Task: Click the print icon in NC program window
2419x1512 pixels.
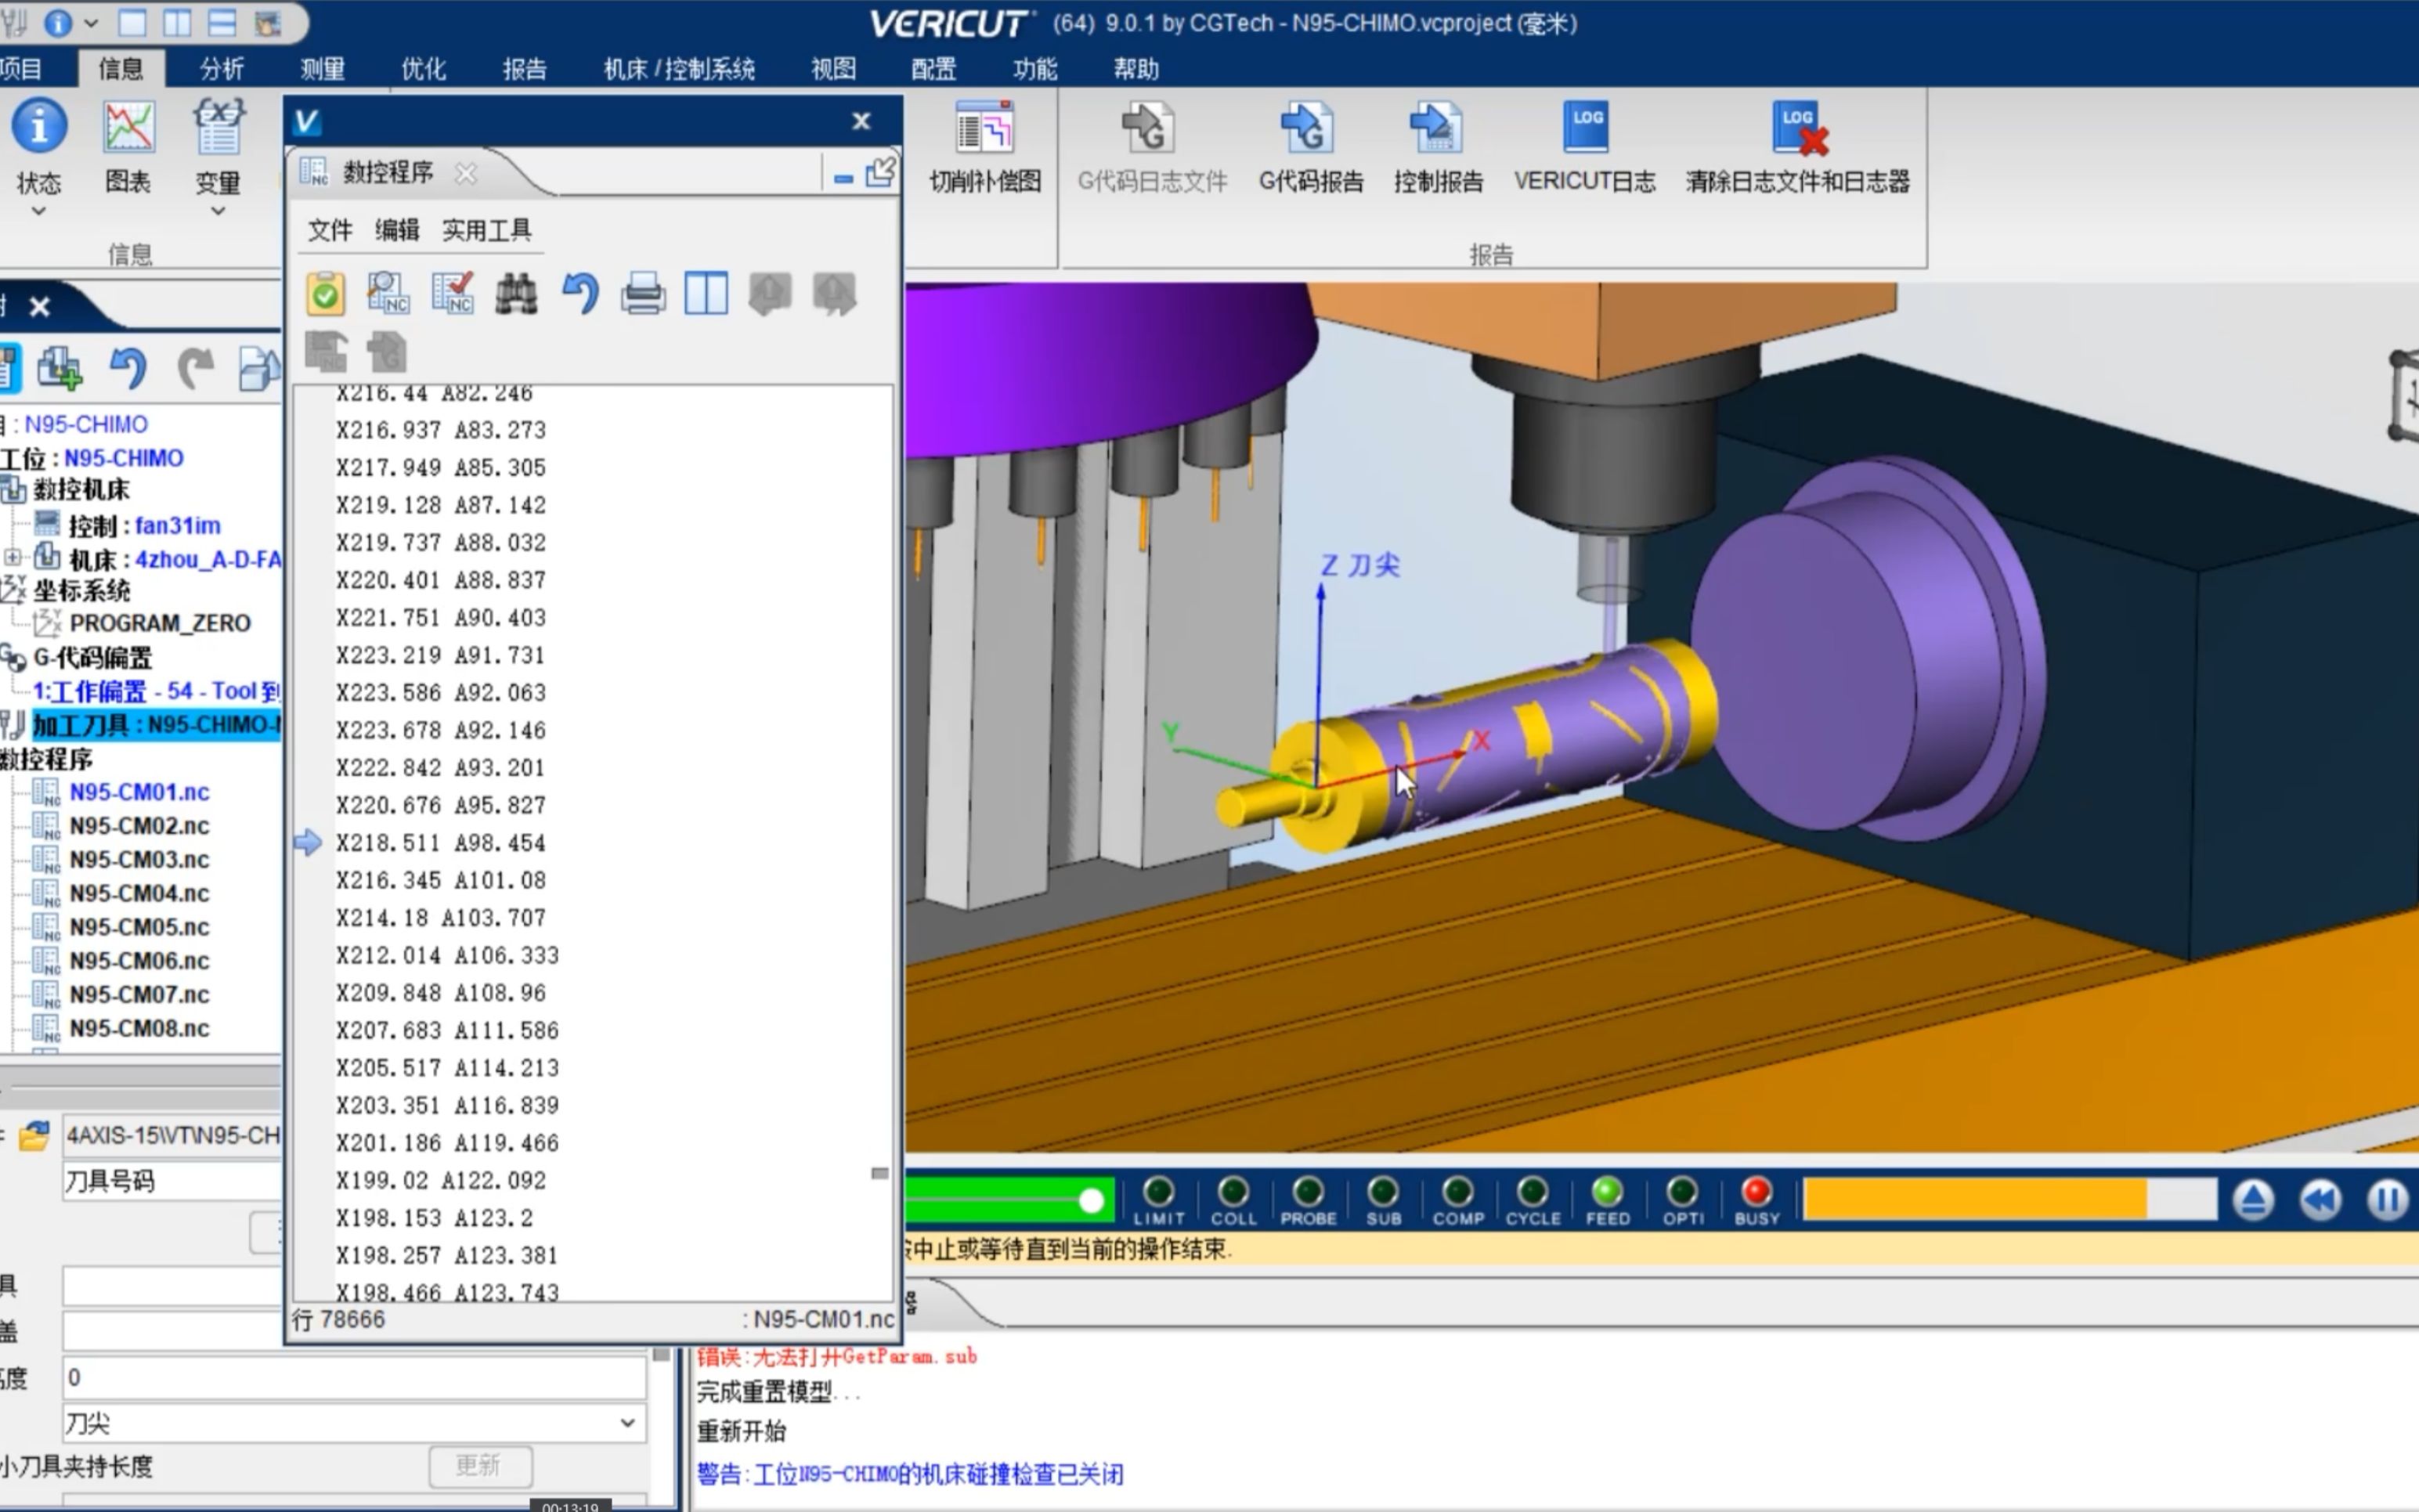Action: (643, 294)
